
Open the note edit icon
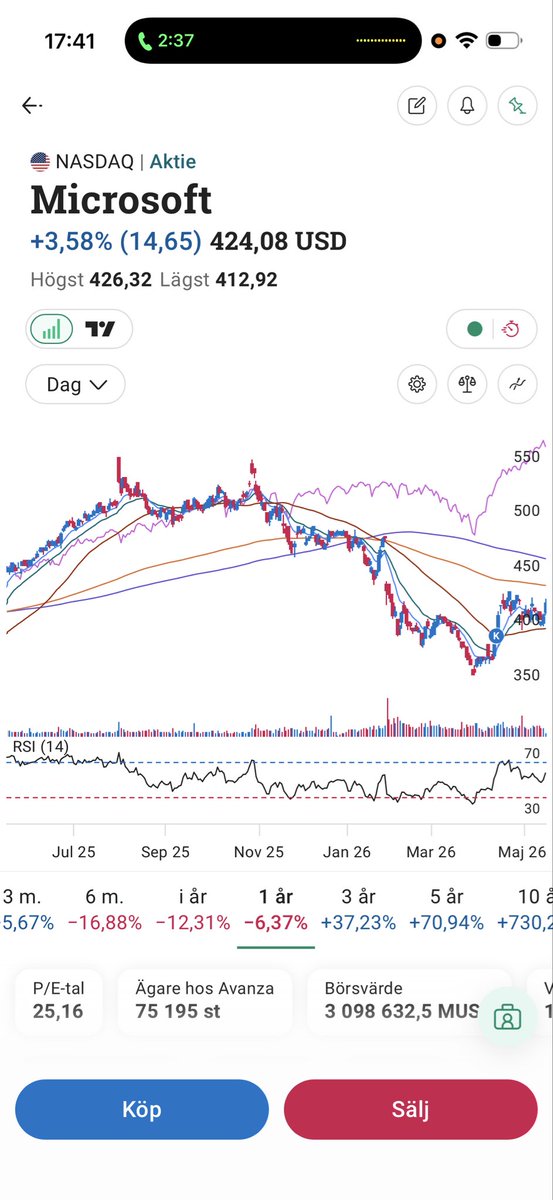pos(417,106)
